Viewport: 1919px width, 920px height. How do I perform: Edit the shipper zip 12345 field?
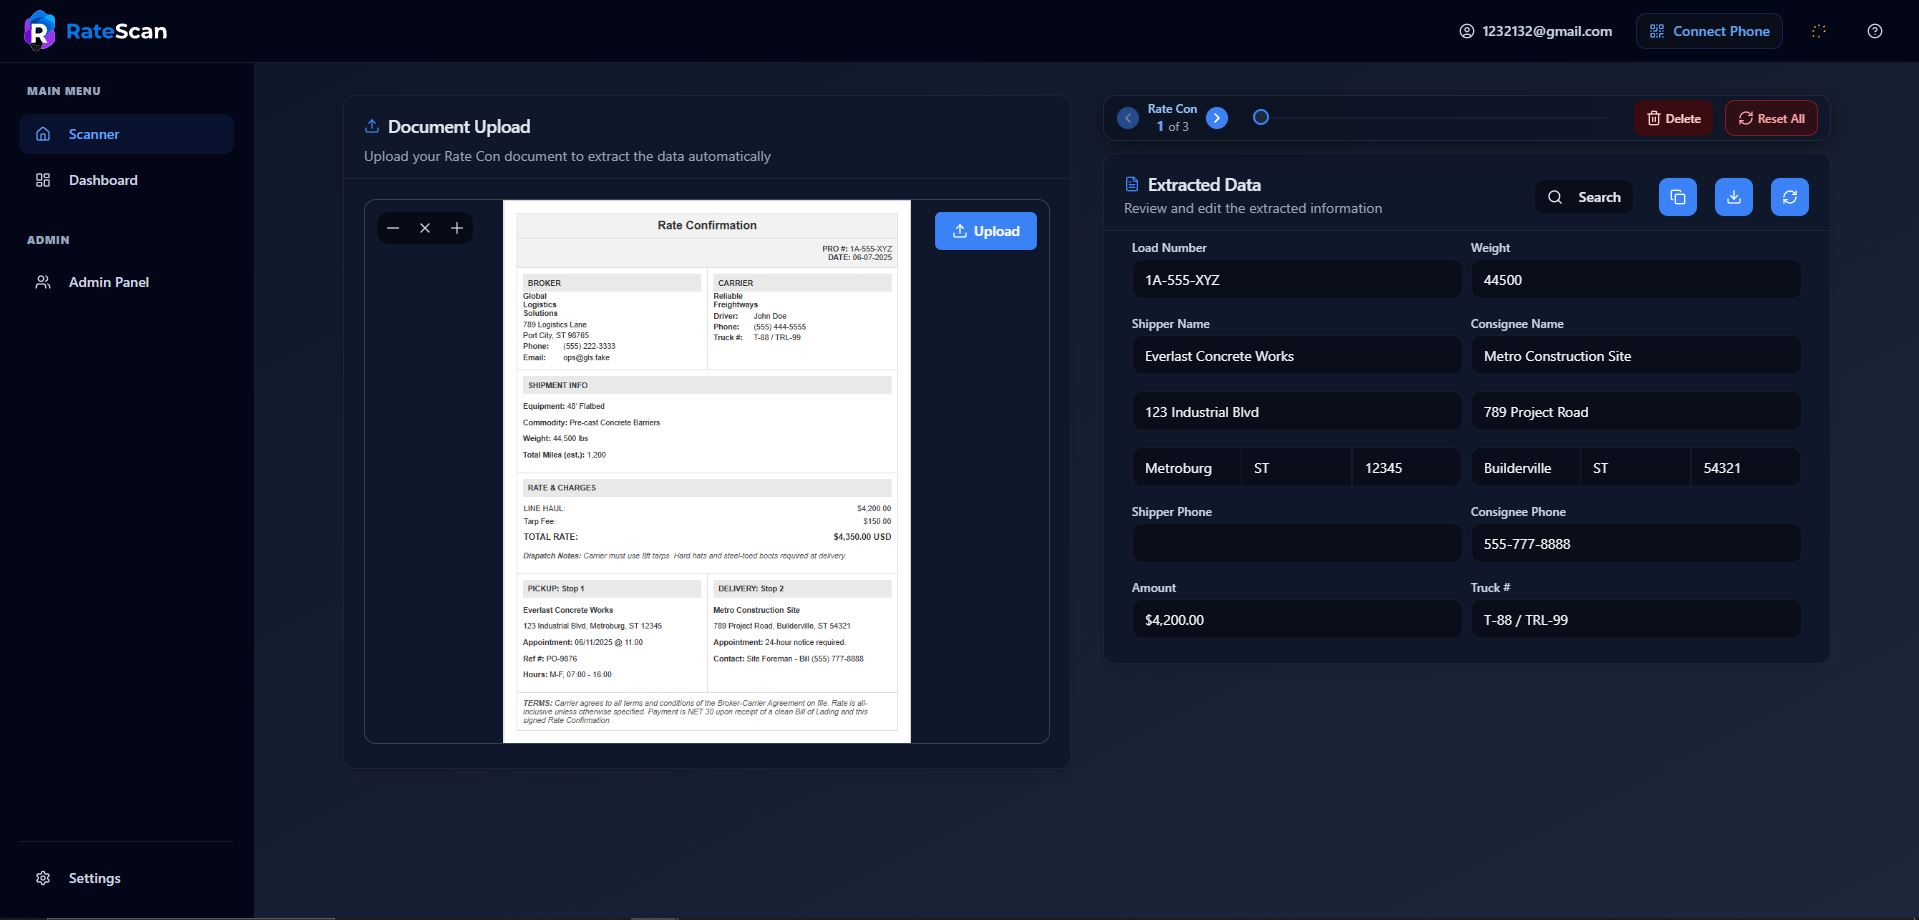click(x=1406, y=468)
